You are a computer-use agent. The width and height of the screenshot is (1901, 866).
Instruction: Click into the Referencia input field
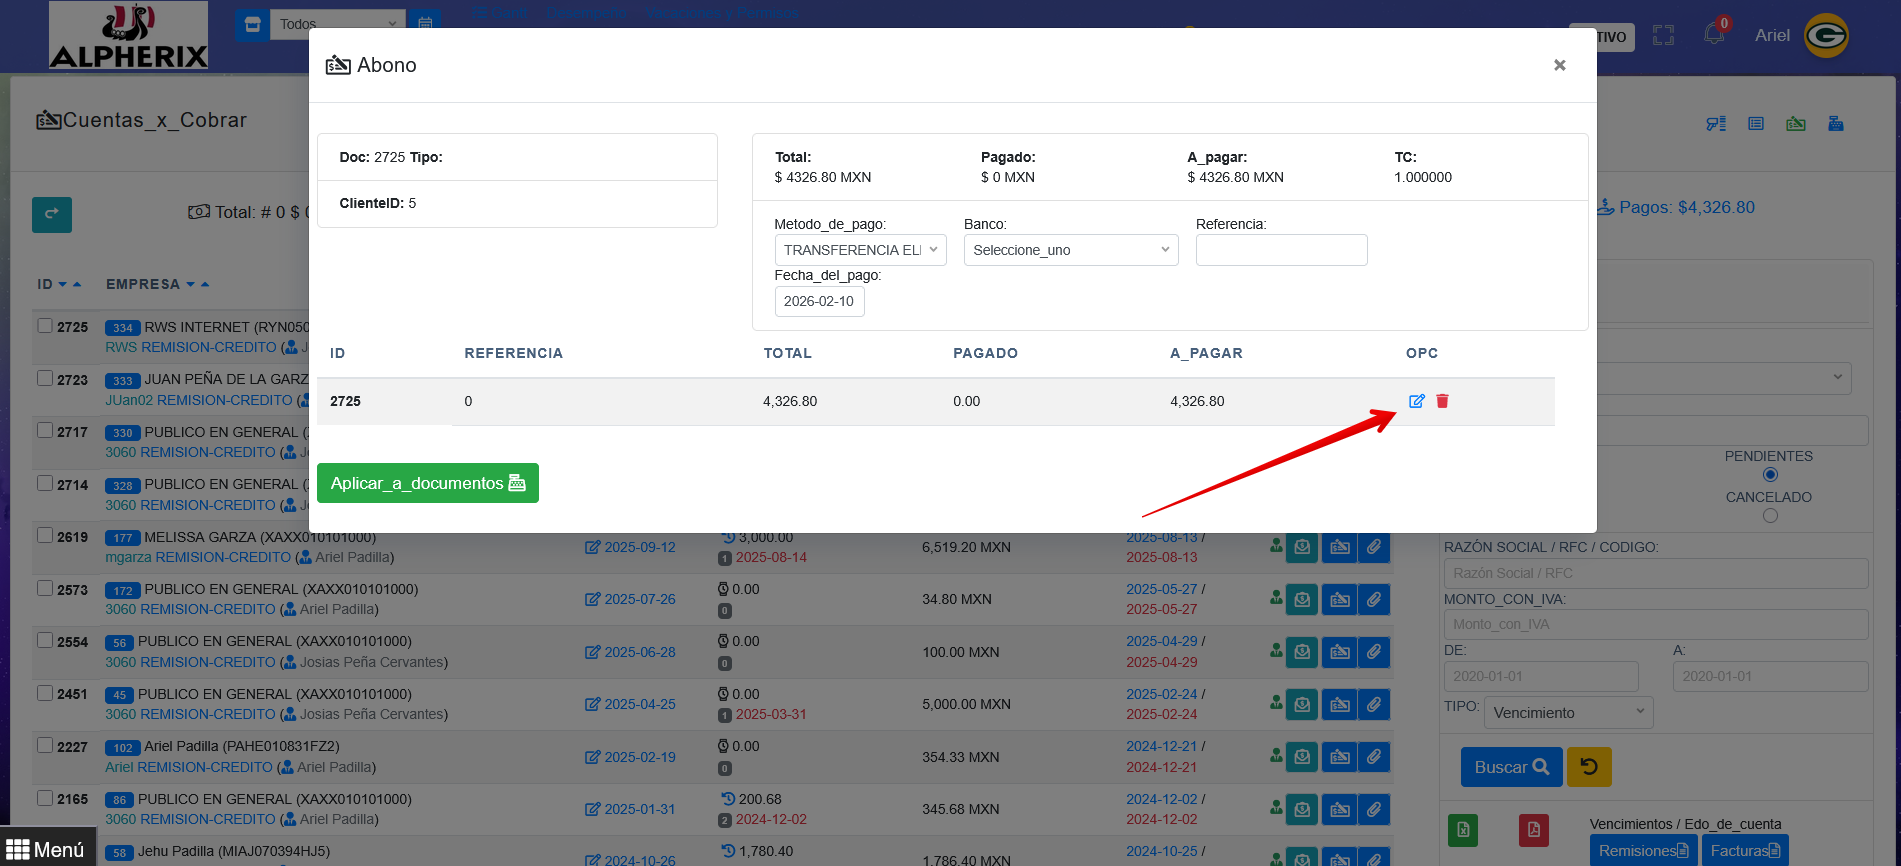pos(1281,250)
